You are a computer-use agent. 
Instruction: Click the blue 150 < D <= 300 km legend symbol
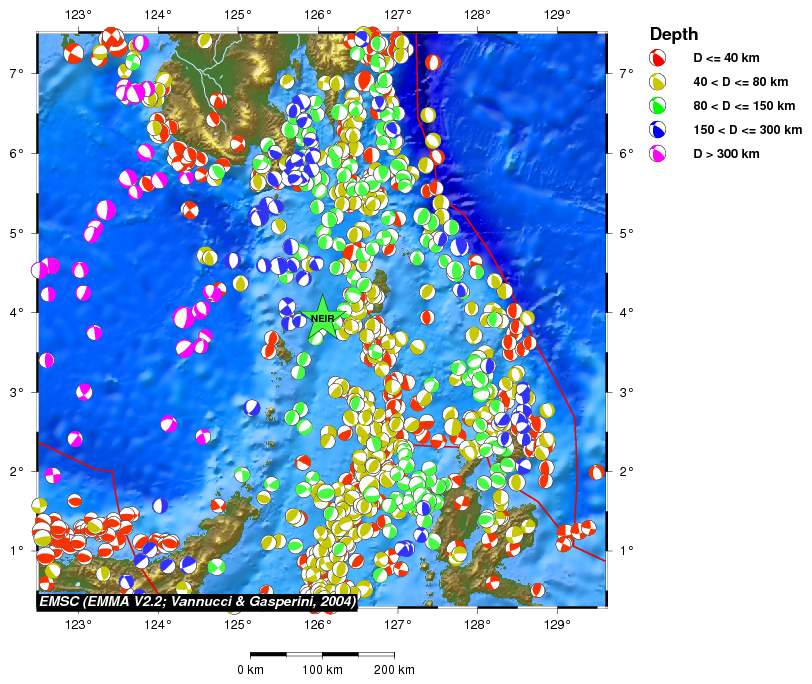point(657,130)
